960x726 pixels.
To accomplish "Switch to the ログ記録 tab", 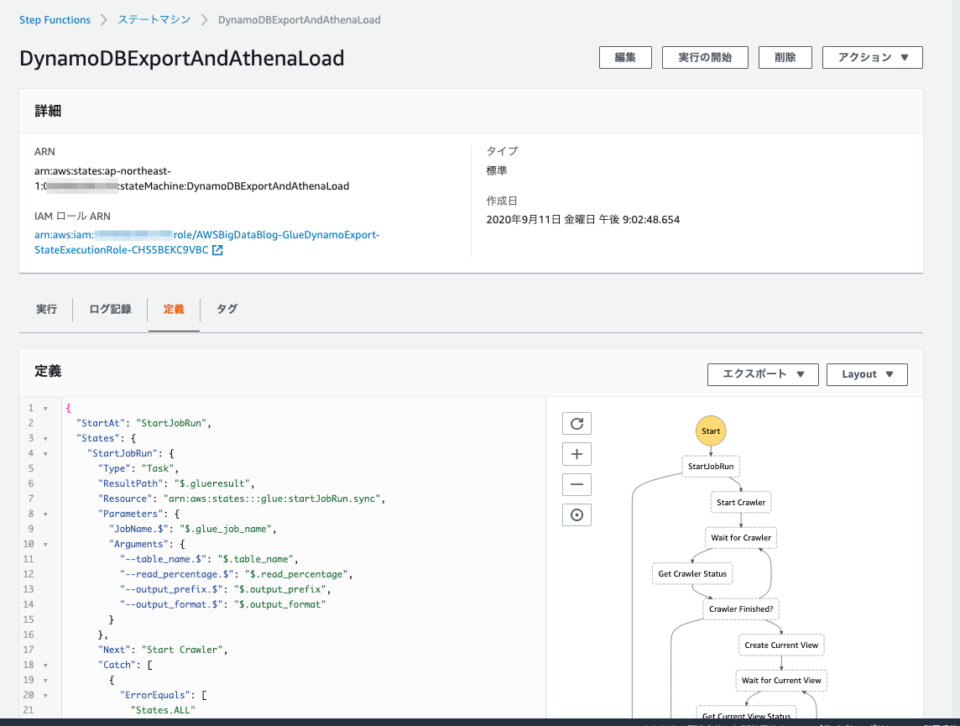I will pyautogui.click(x=110, y=309).
